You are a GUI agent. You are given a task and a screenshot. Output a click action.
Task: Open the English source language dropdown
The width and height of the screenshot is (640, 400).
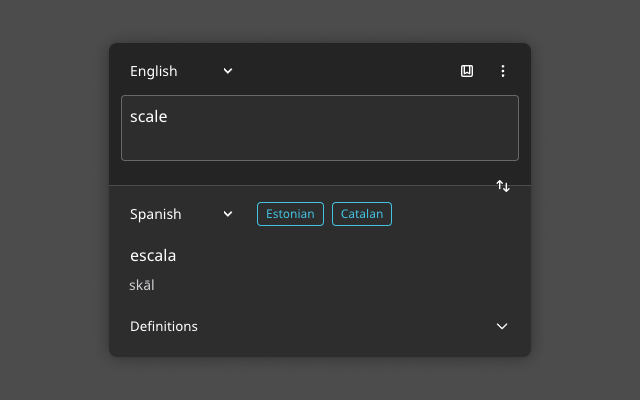click(x=180, y=71)
